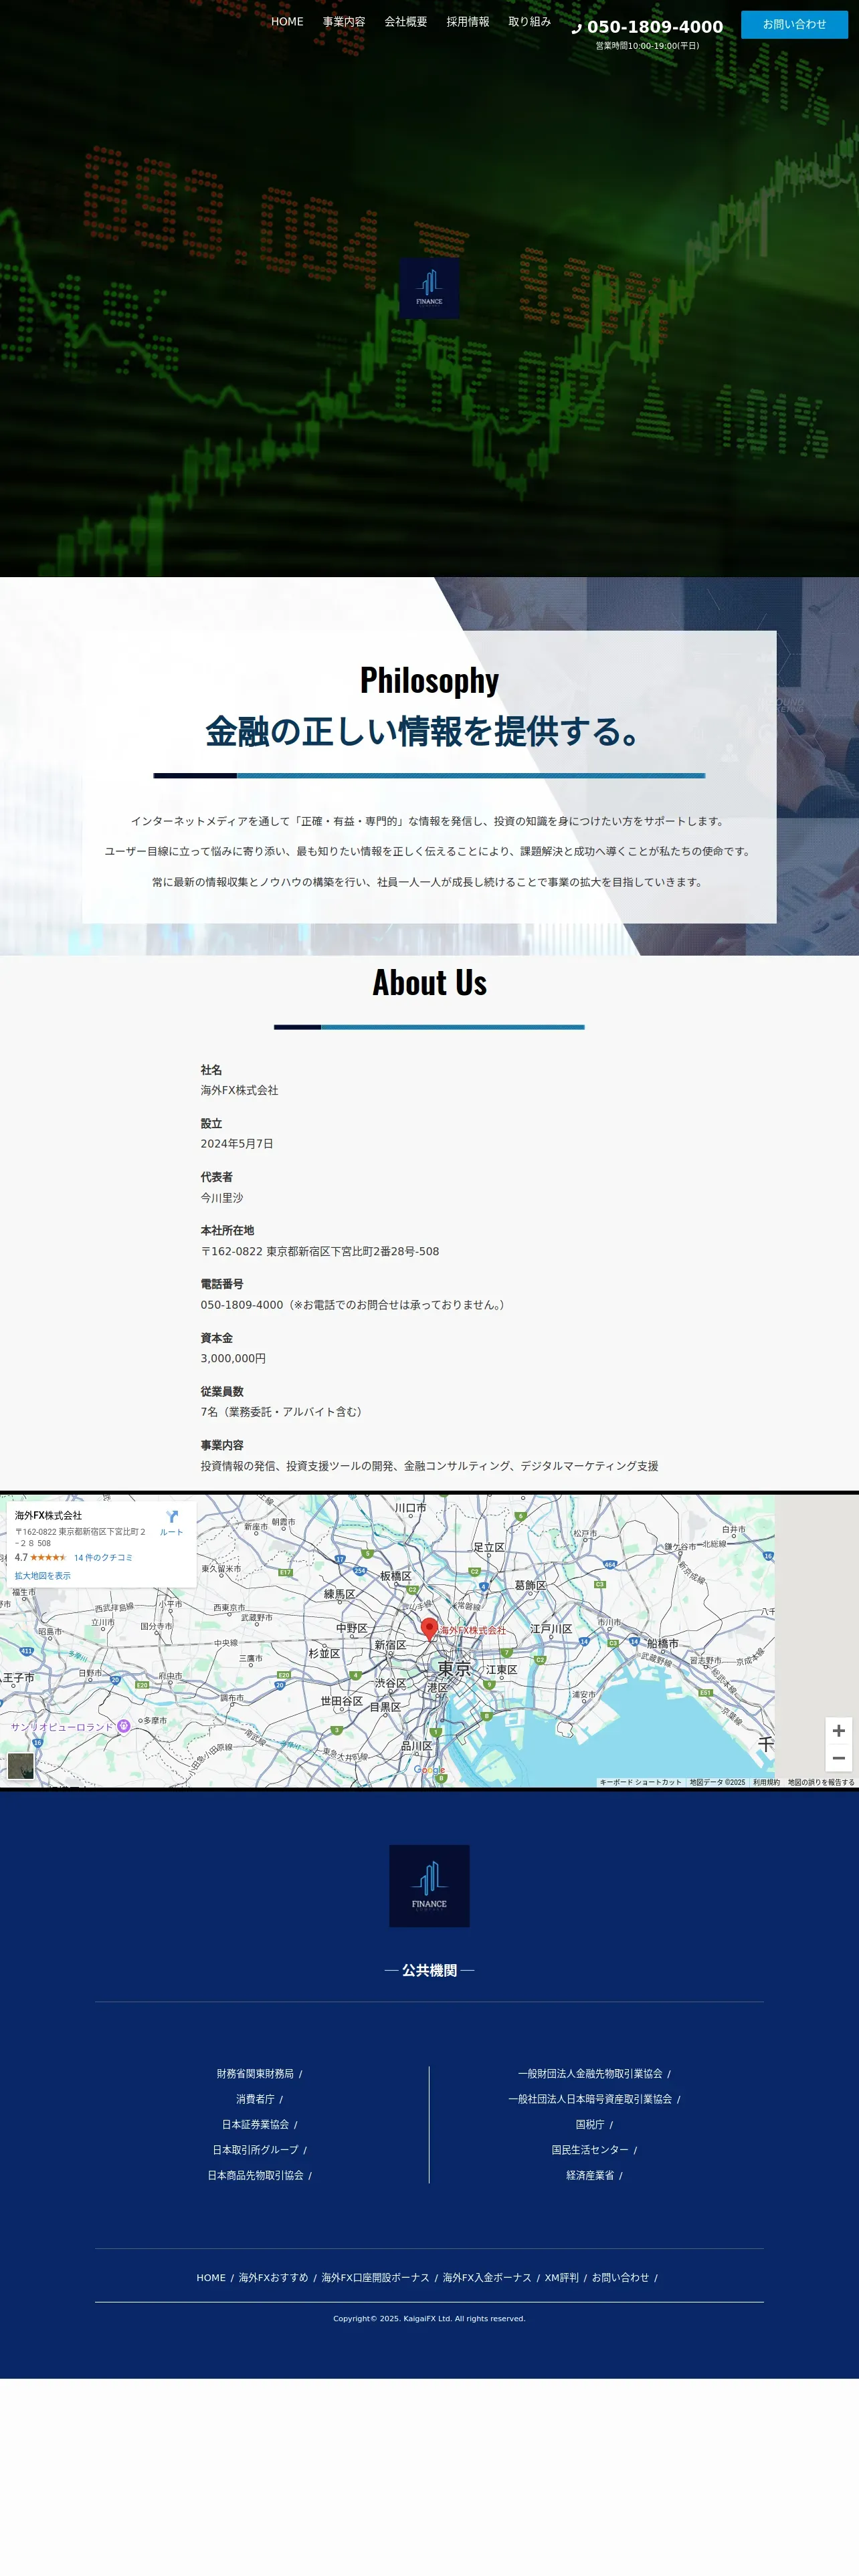View the 14 件のクチコミ reviews link
Image resolution: width=859 pixels, height=2576 pixels.
103,1558
